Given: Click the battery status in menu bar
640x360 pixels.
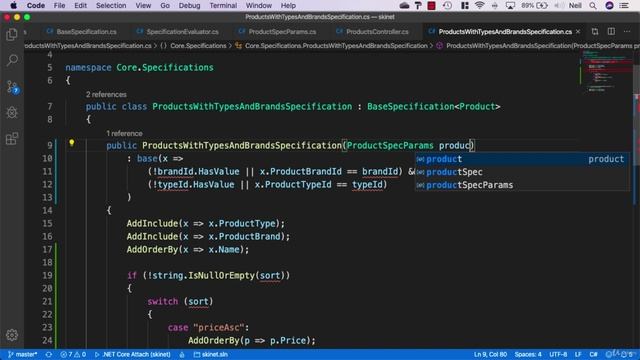Looking at the screenshot, I should [x=534, y=6].
